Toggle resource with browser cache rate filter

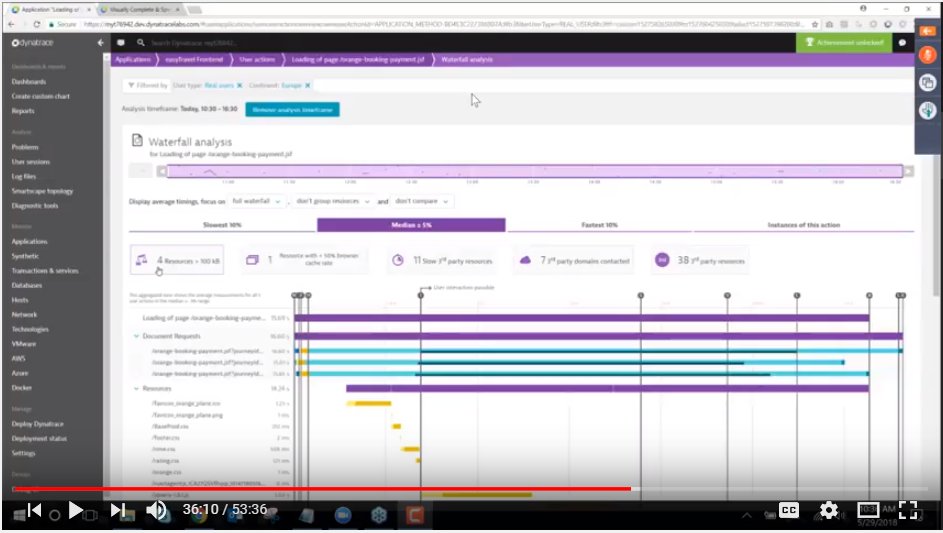(304, 260)
